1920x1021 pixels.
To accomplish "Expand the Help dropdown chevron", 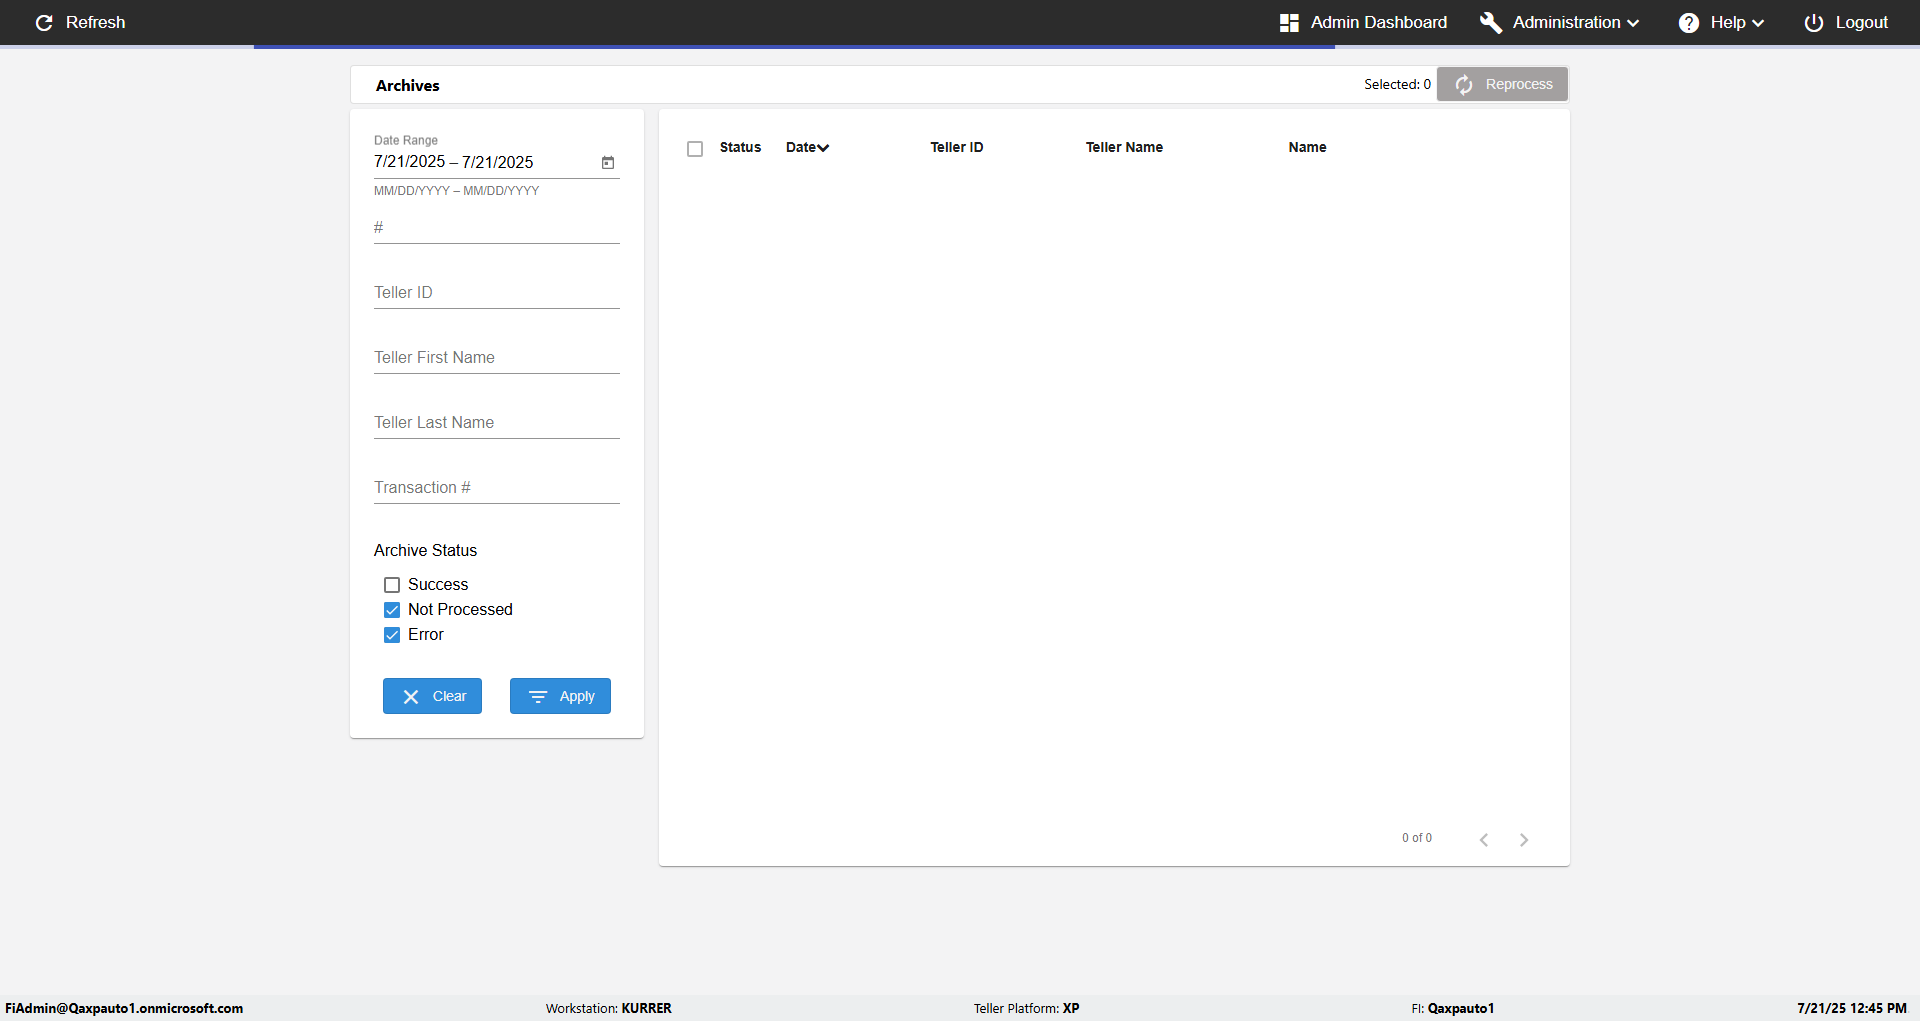I will point(1758,23).
